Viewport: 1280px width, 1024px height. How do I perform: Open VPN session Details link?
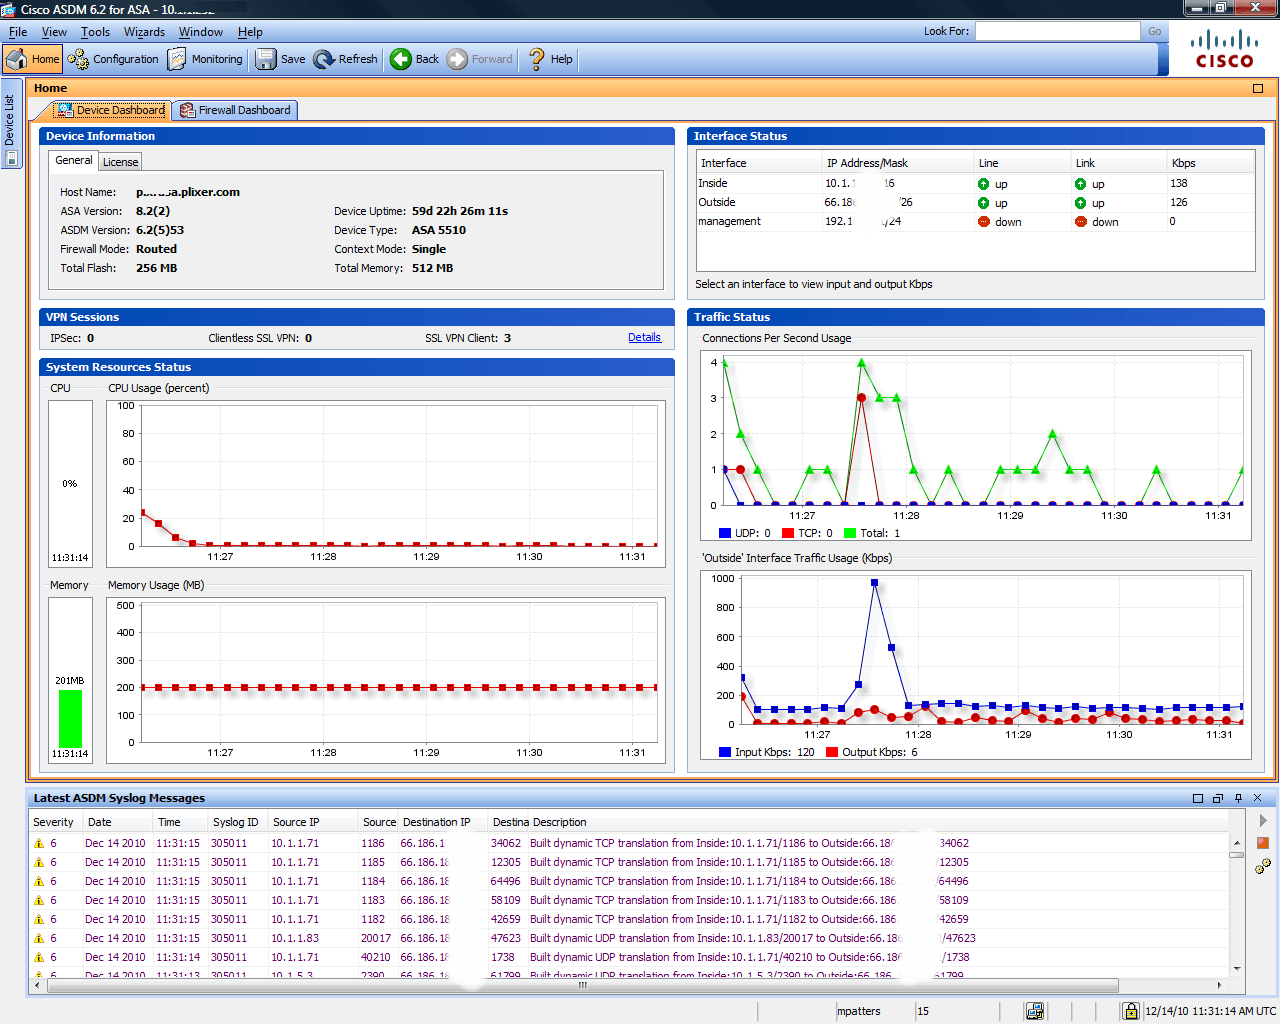point(644,337)
